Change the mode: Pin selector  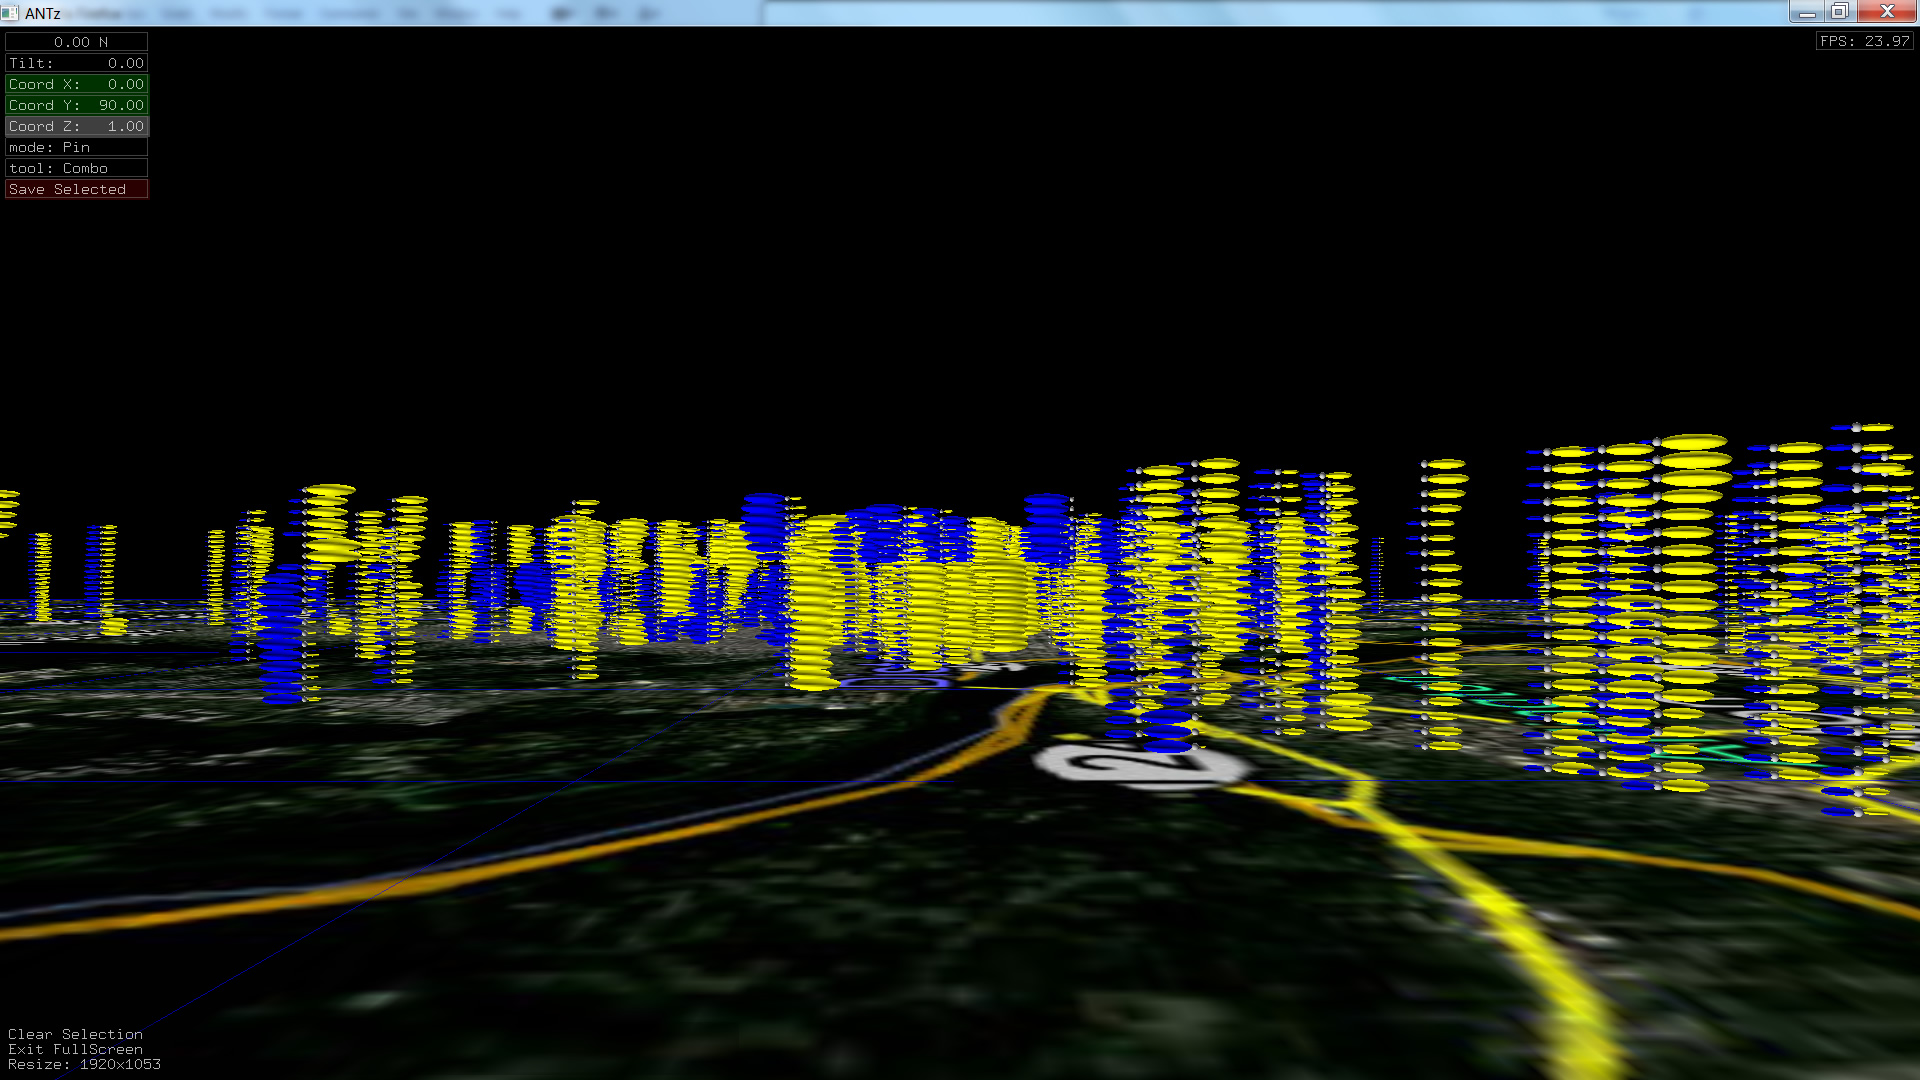(x=77, y=147)
